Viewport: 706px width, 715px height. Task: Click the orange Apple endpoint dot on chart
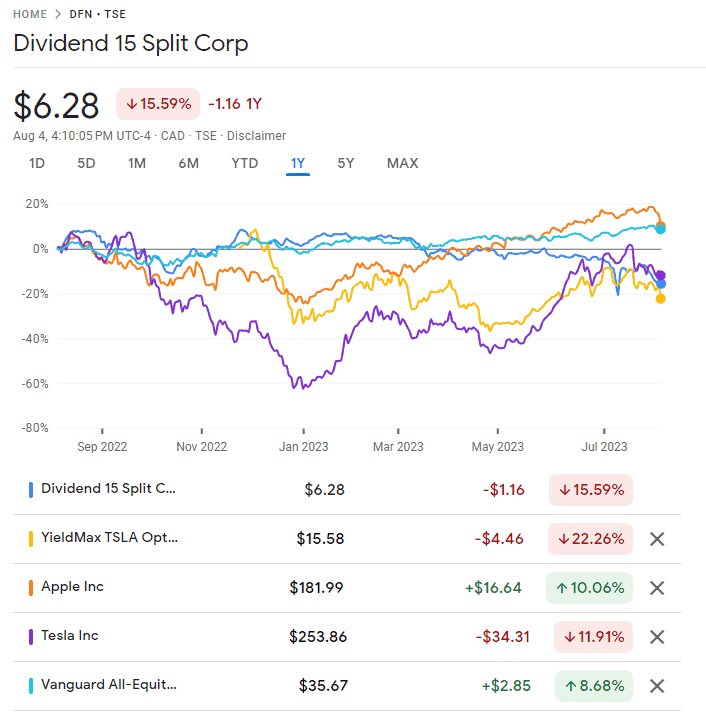[660, 226]
